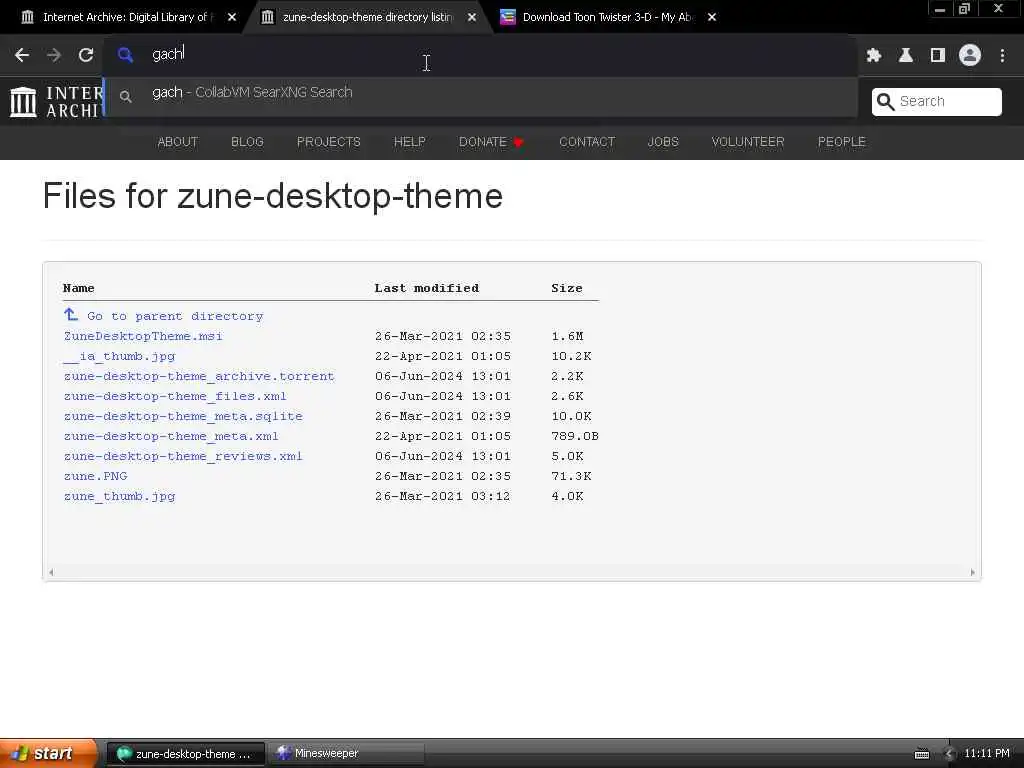The height and width of the screenshot is (768, 1024).
Task: Click the browser forward arrow
Action: pos(54,56)
